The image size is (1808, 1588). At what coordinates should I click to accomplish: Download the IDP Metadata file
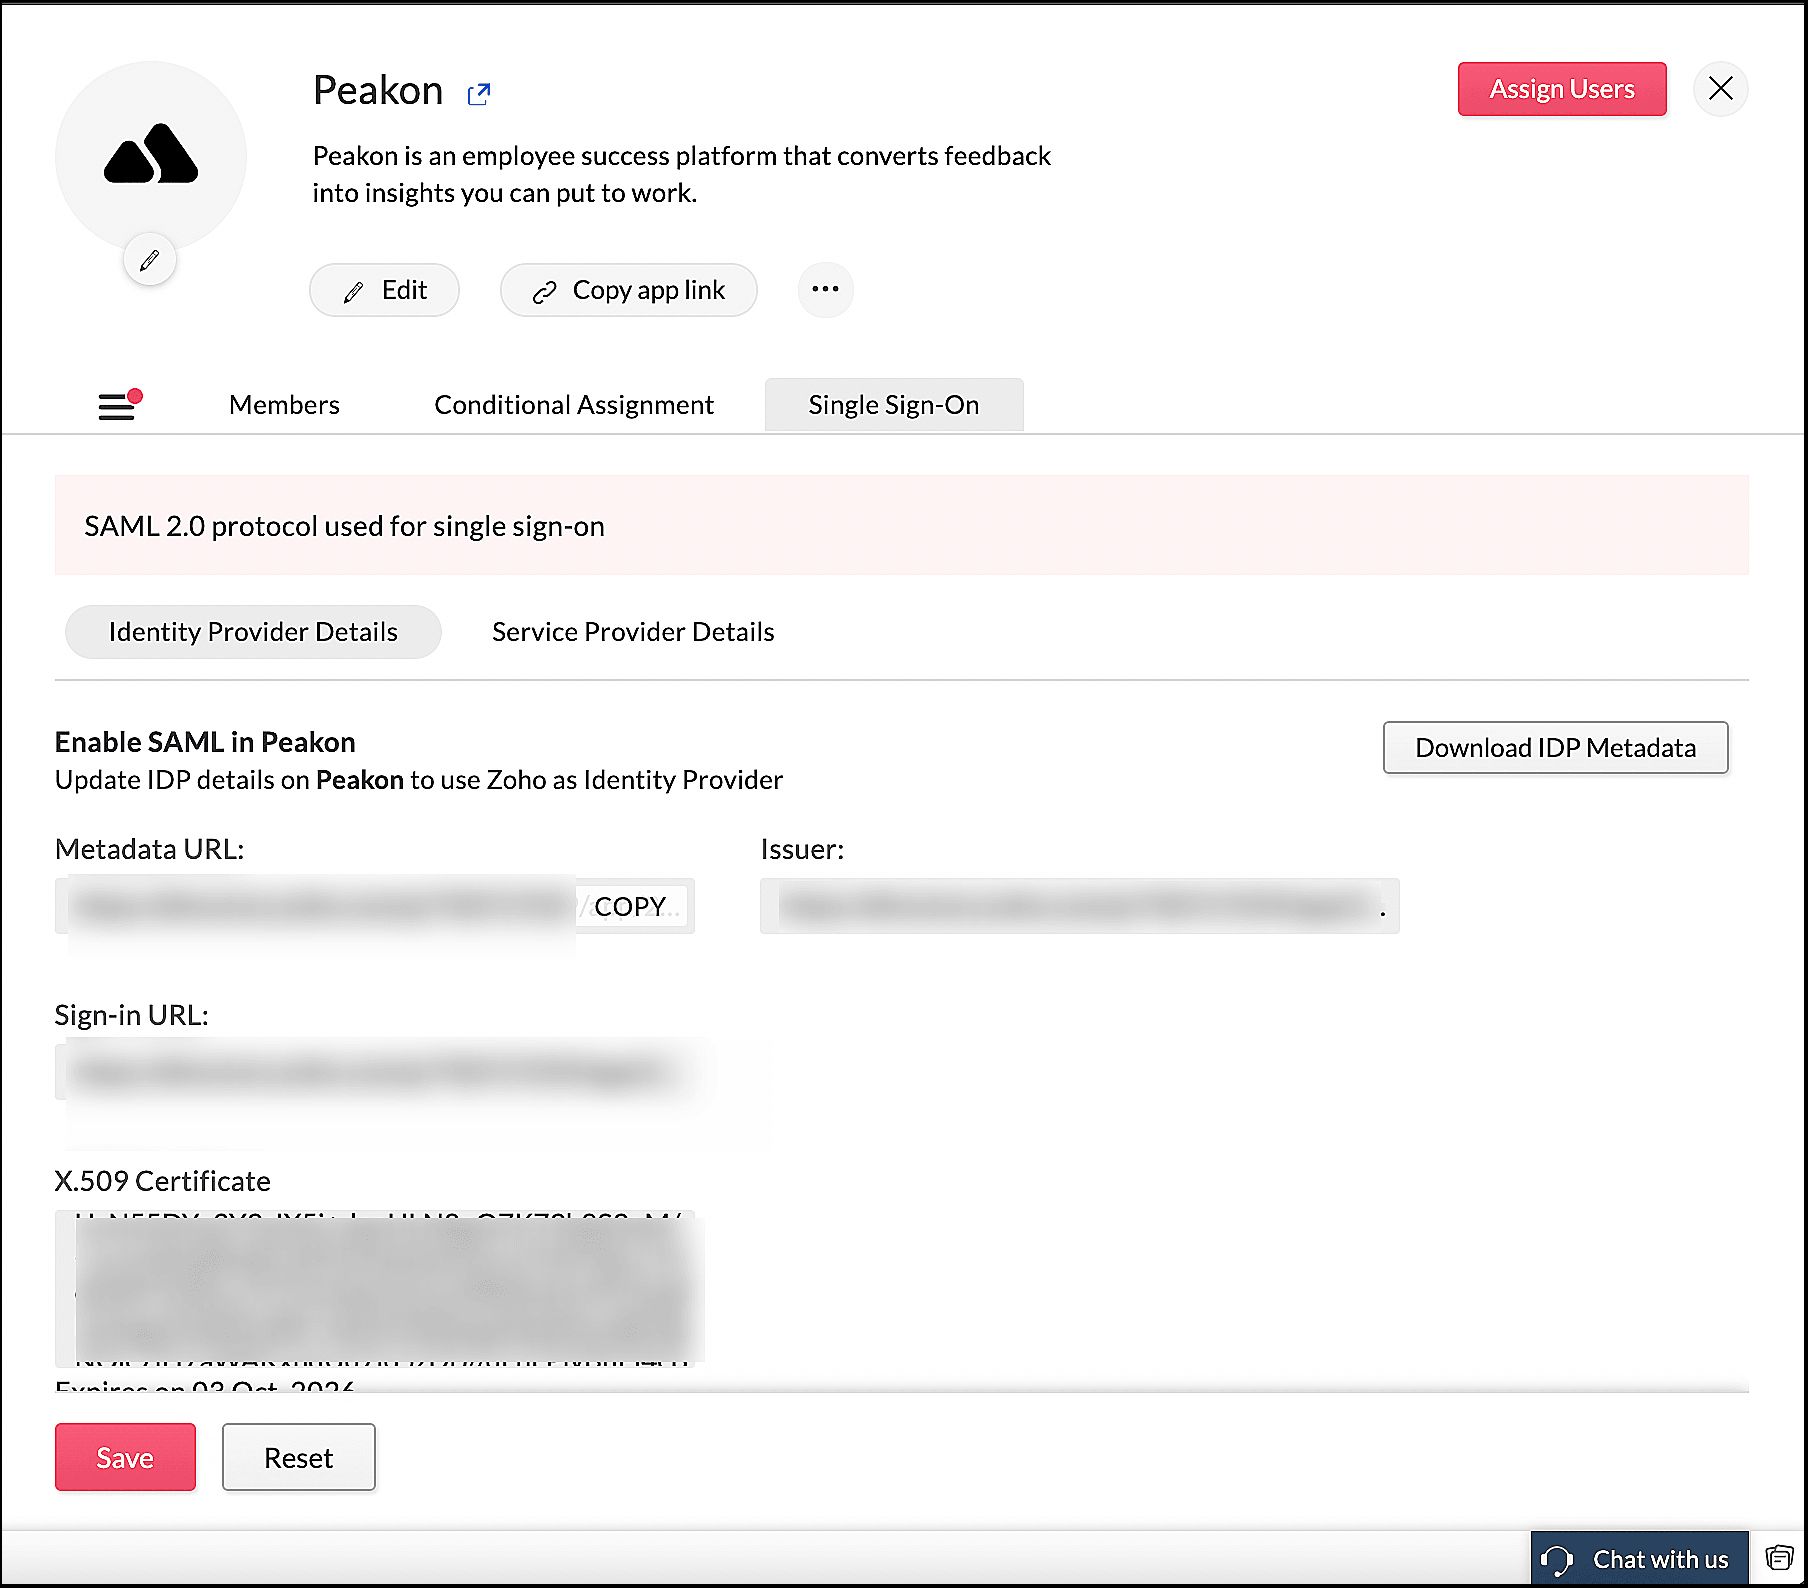(1555, 748)
